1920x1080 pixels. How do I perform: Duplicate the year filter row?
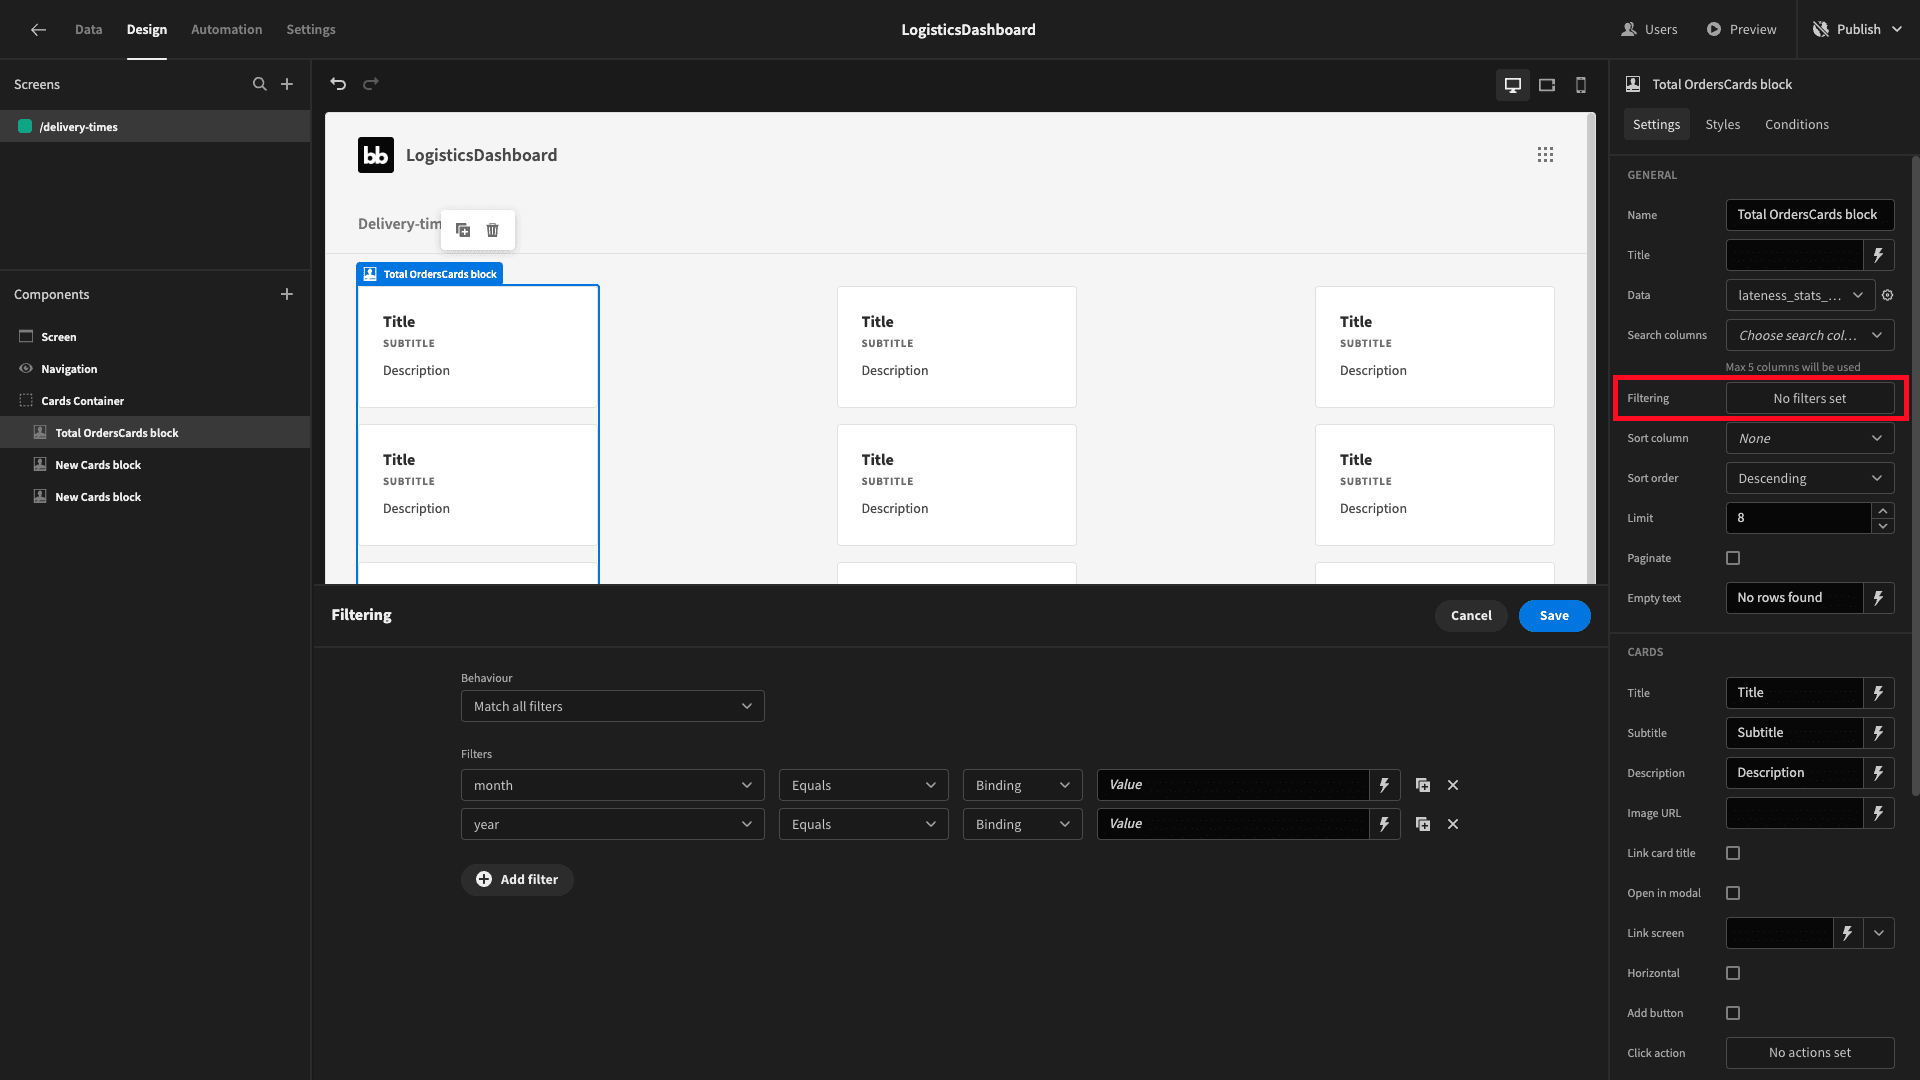[x=1423, y=824]
